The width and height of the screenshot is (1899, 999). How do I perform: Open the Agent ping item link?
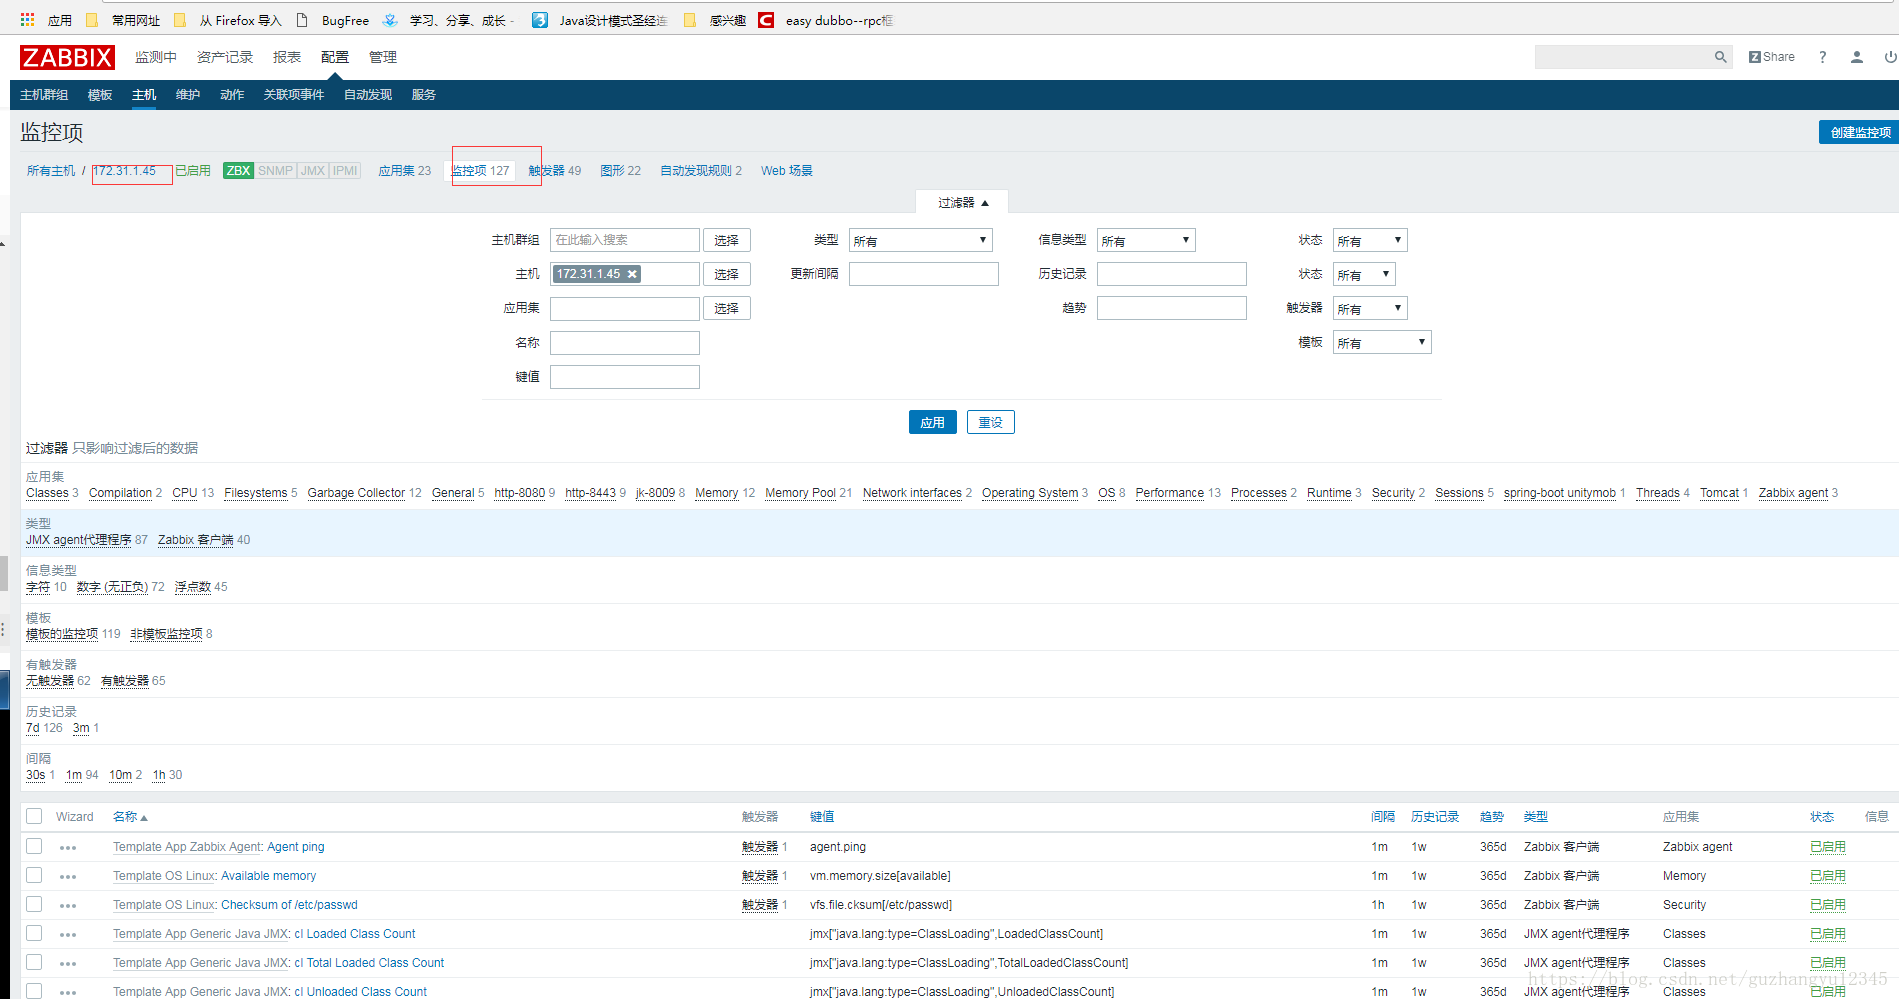click(296, 847)
